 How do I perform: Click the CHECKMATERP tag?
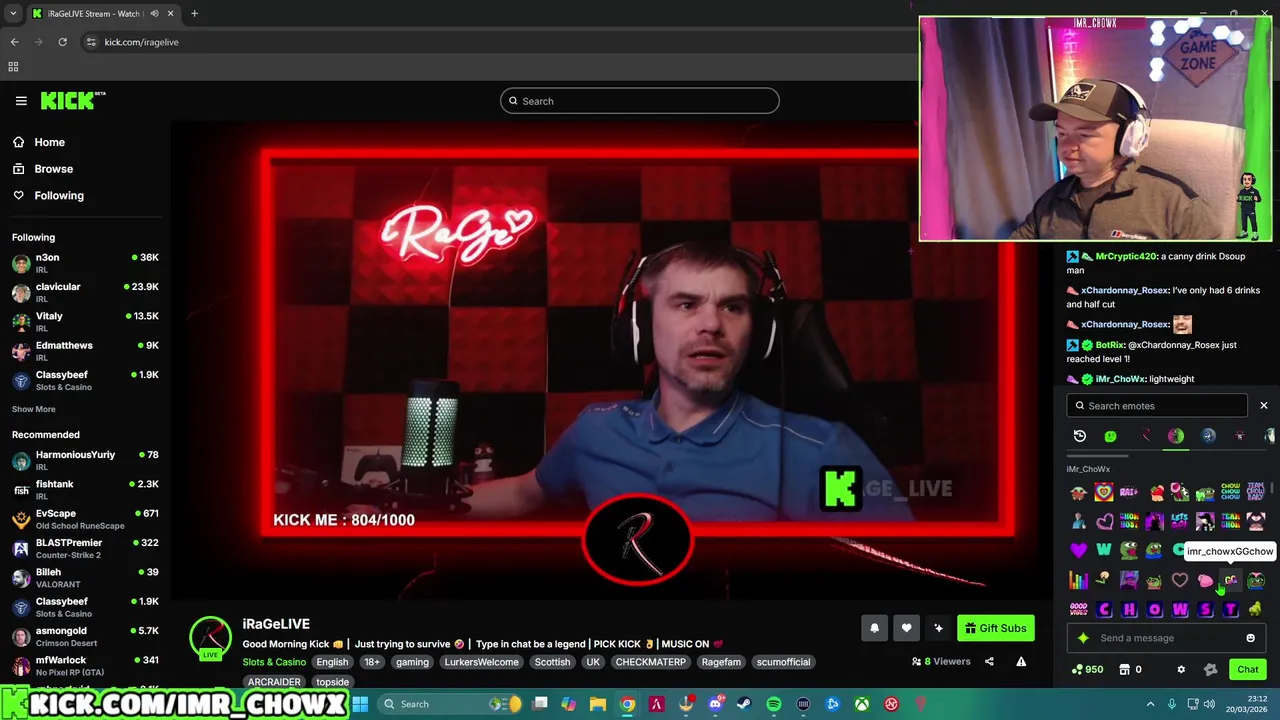tap(651, 662)
